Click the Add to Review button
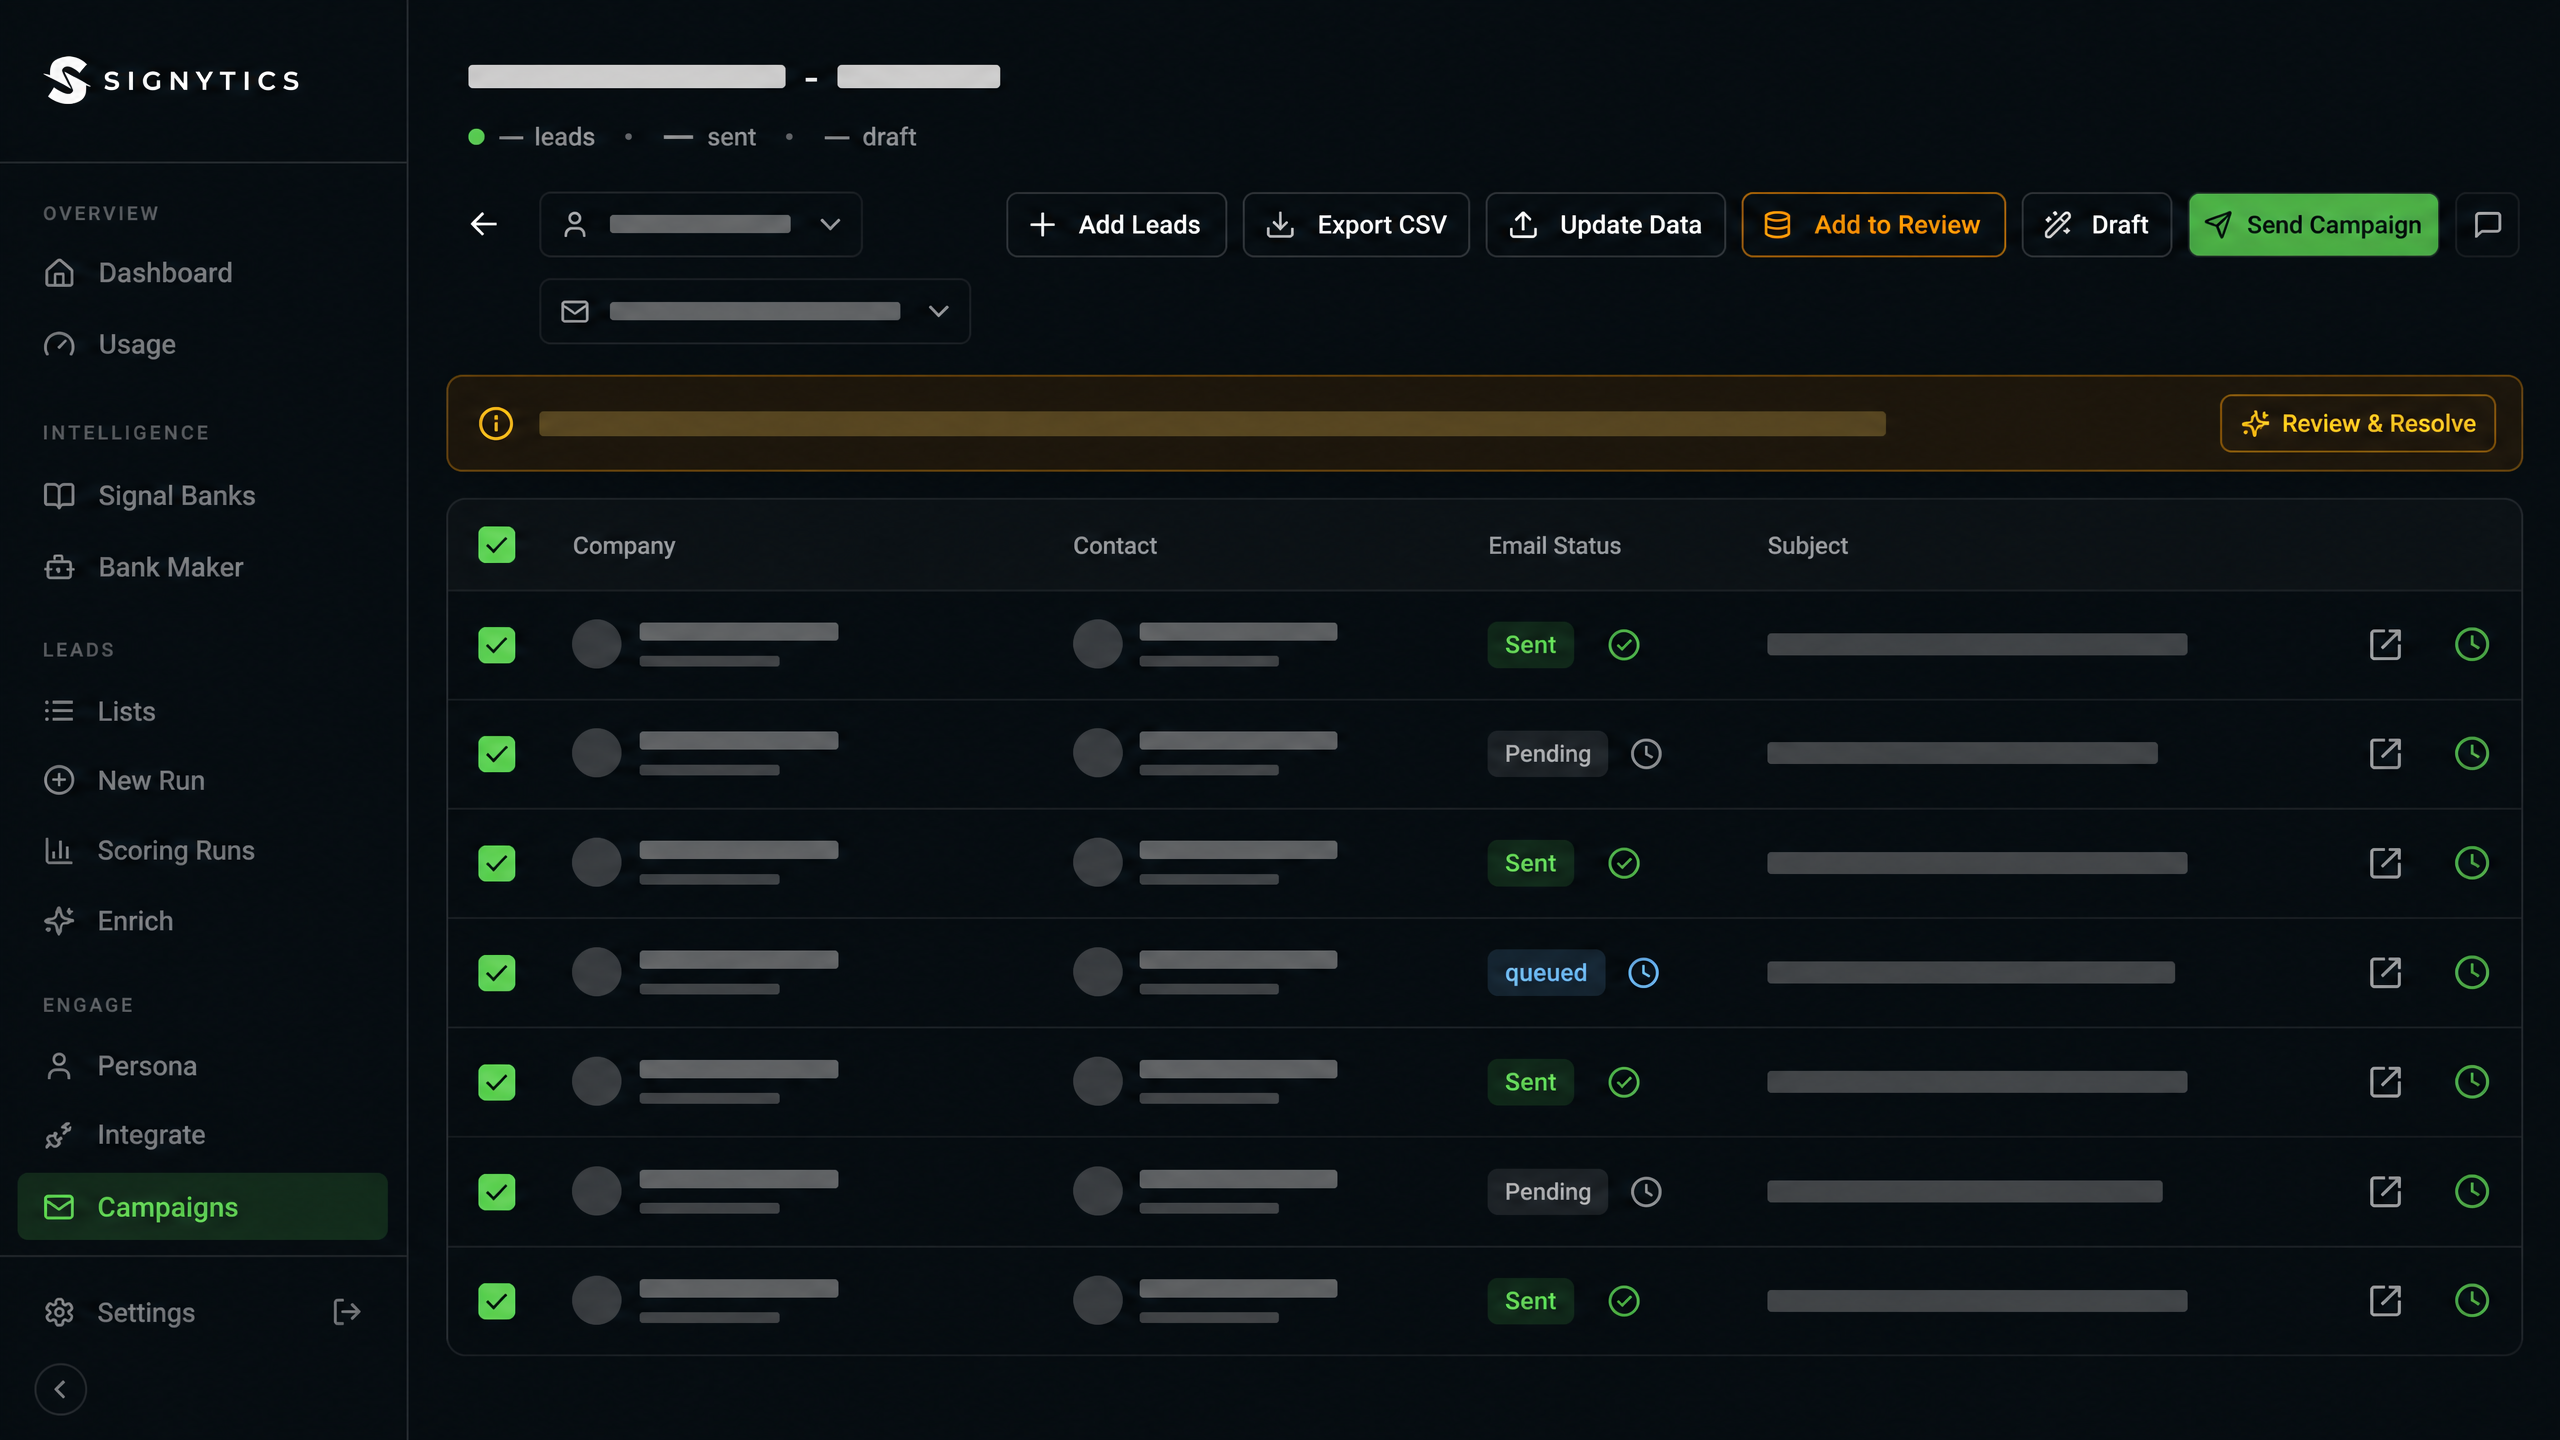 click(x=1873, y=224)
